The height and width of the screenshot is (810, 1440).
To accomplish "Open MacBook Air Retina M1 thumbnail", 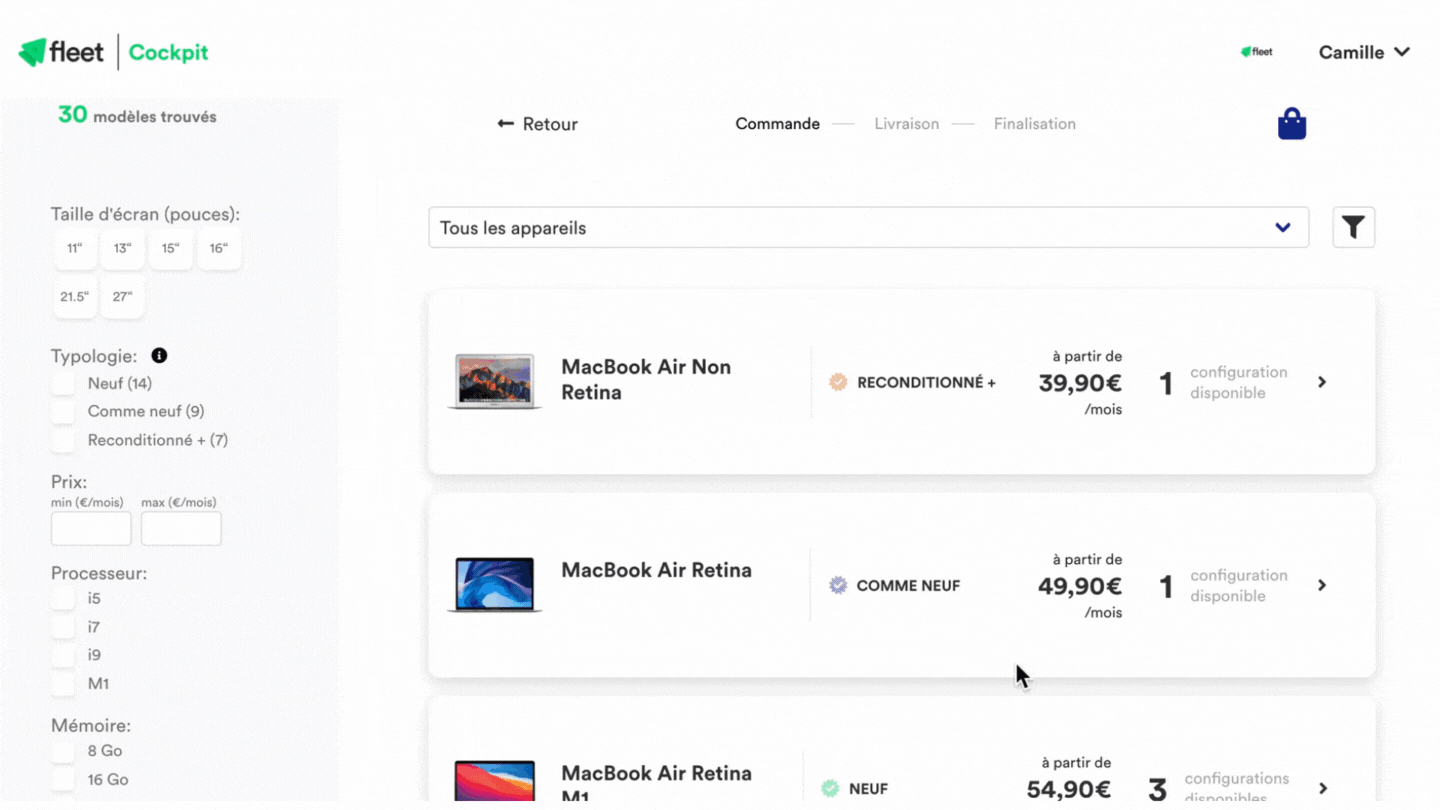I will 494,781.
